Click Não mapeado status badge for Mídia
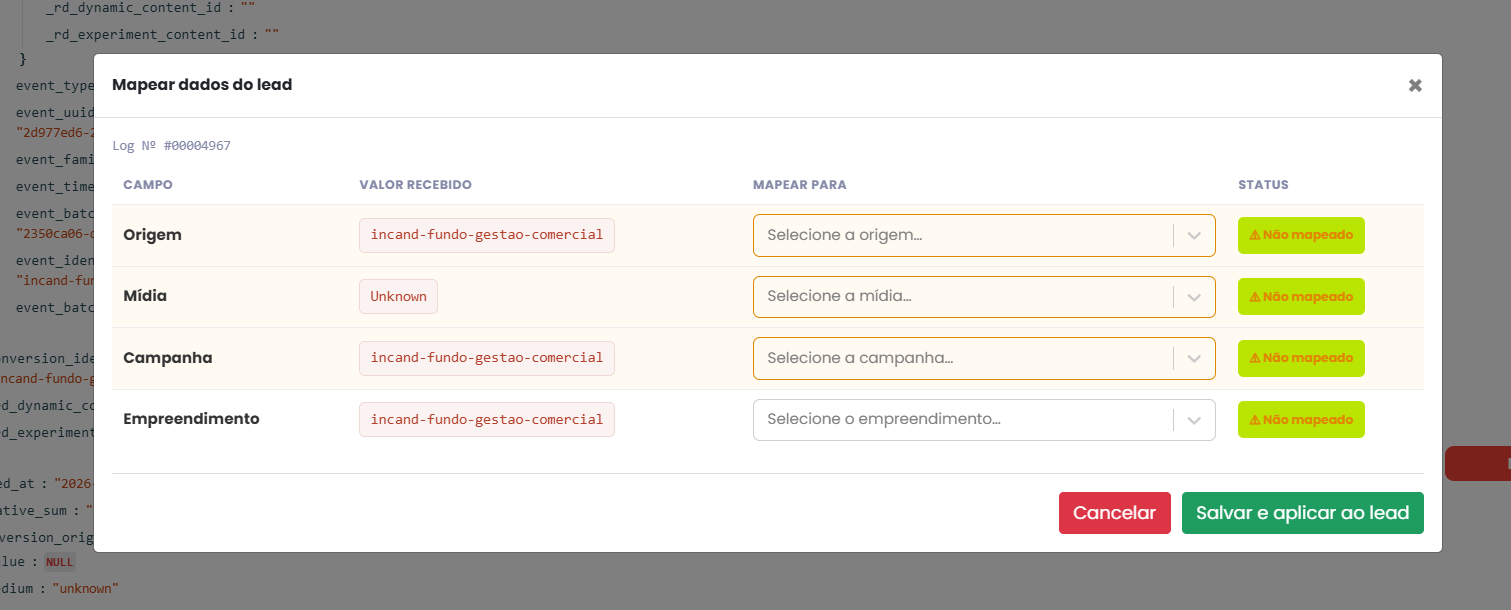The height and width of the screenshot is (610, 1511). [x=1301, y=297]
